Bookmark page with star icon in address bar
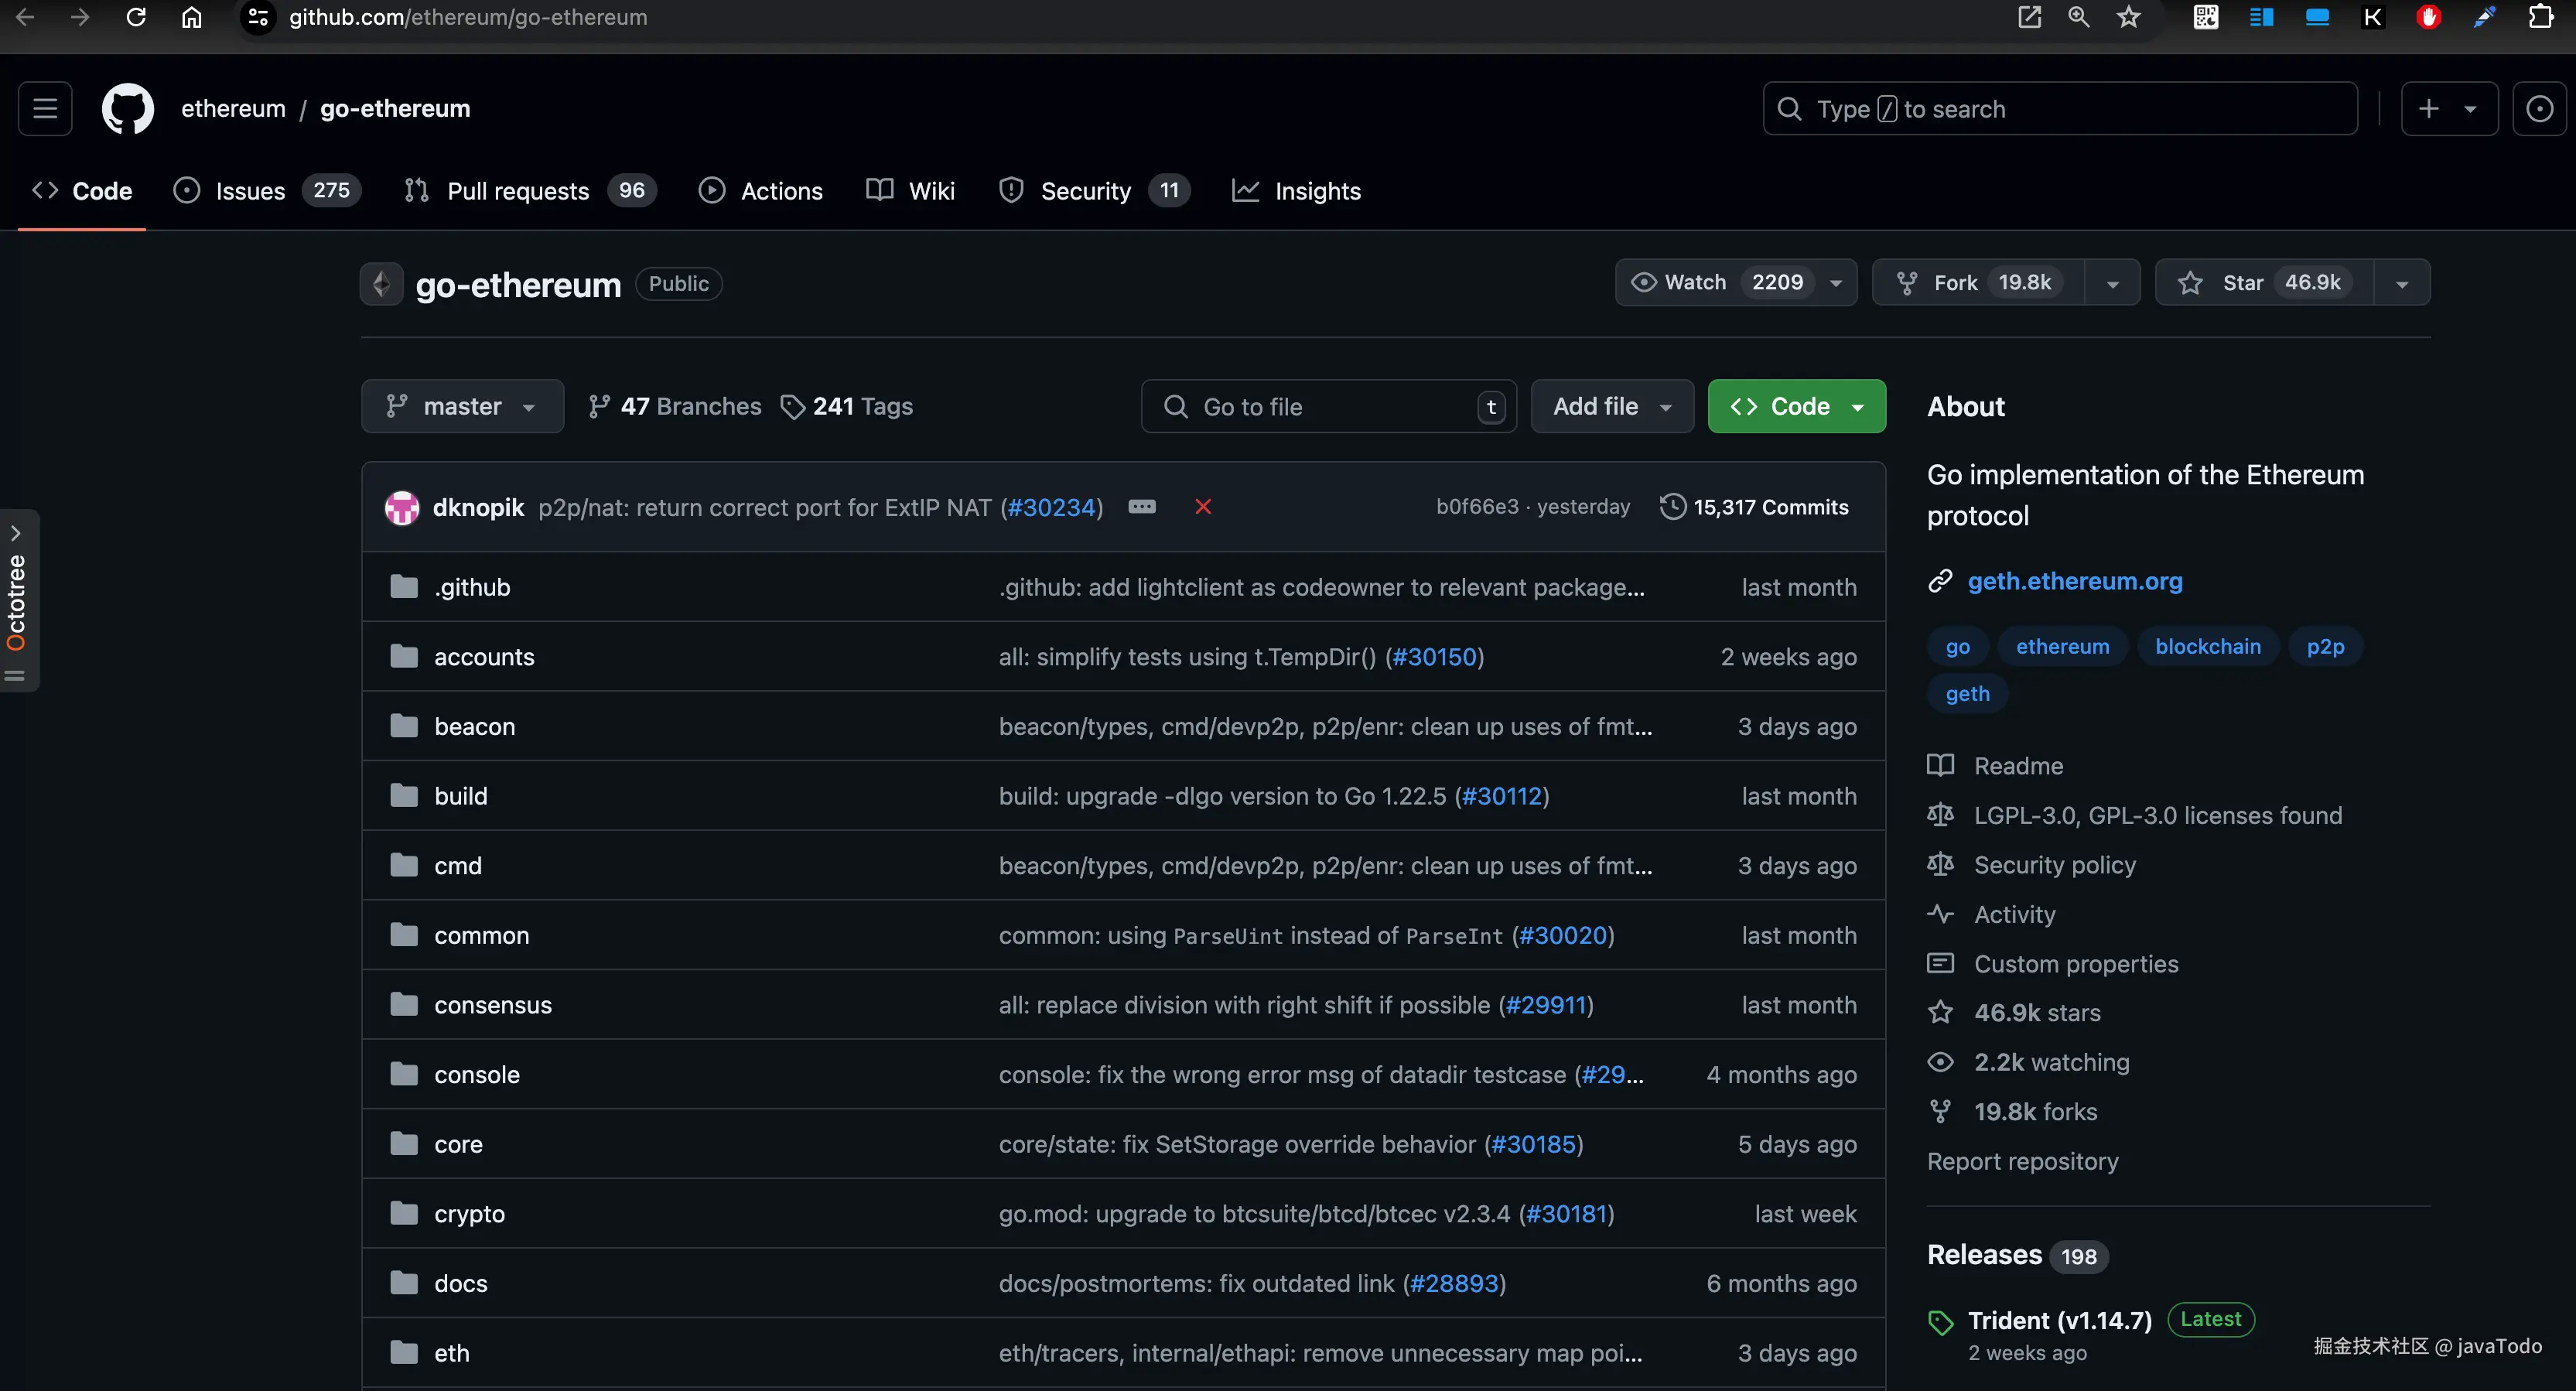The width and height of the screenshot is (2576, 1391). [2128, 17]
